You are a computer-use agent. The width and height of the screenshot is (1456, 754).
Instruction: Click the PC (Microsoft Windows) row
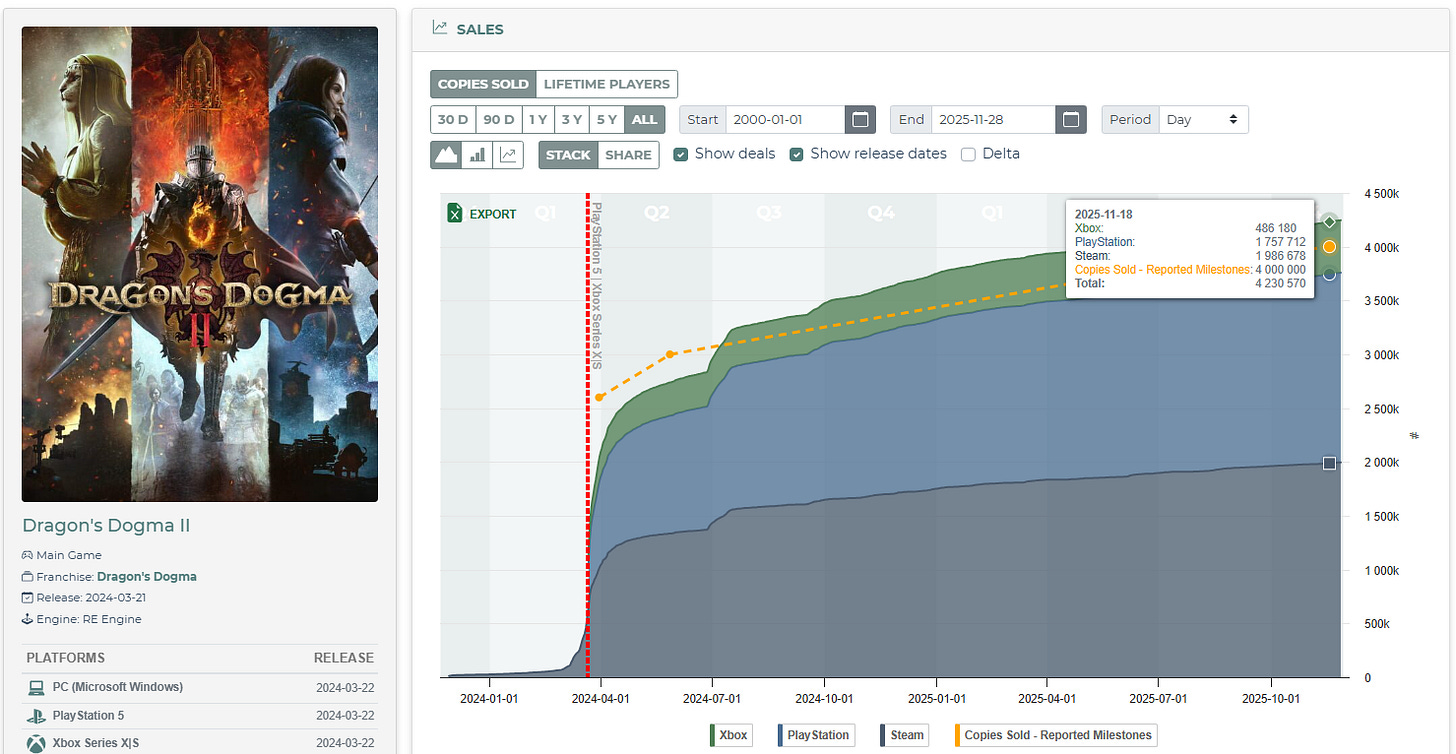point(200,688)
